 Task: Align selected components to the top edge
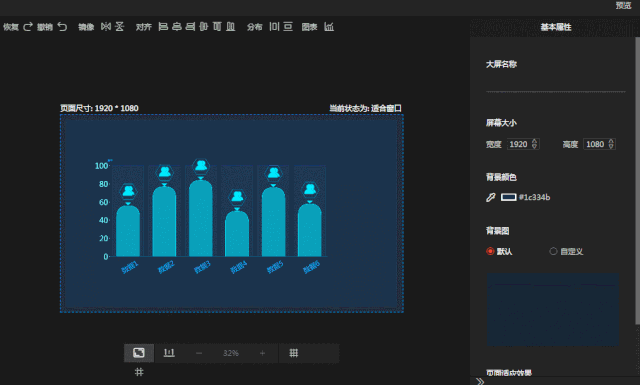pos(217,27)
